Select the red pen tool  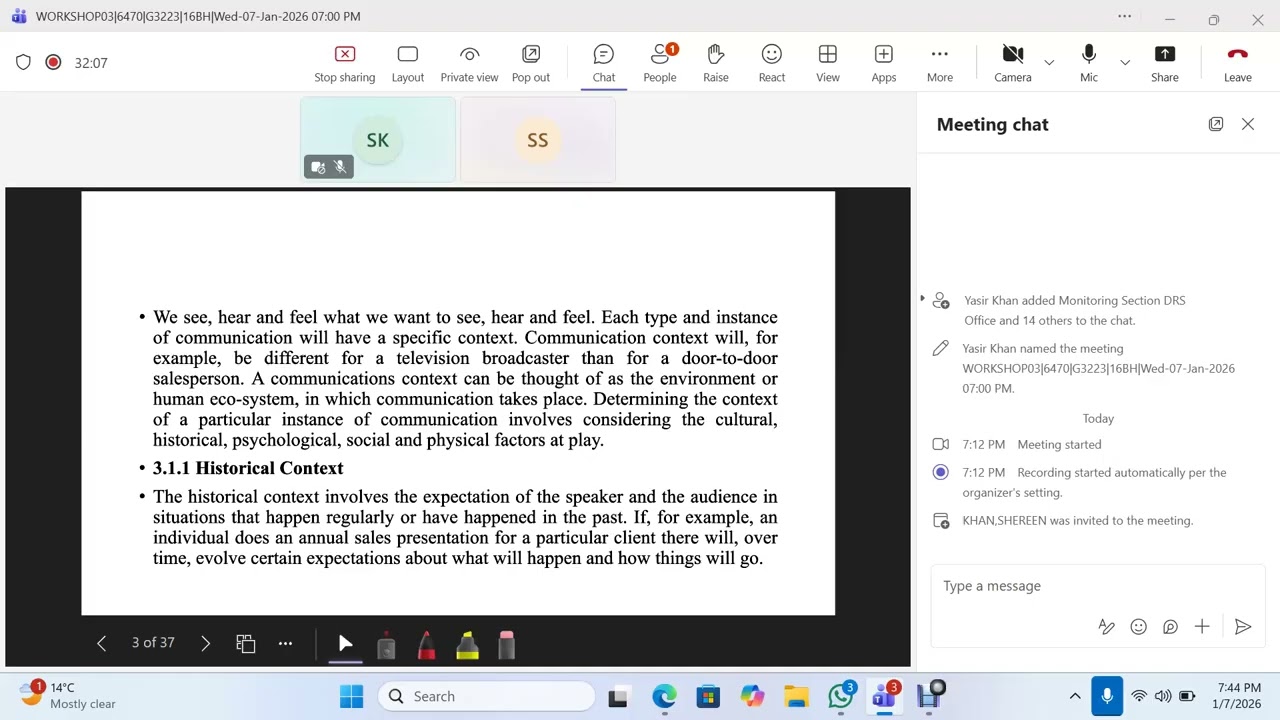426,646
